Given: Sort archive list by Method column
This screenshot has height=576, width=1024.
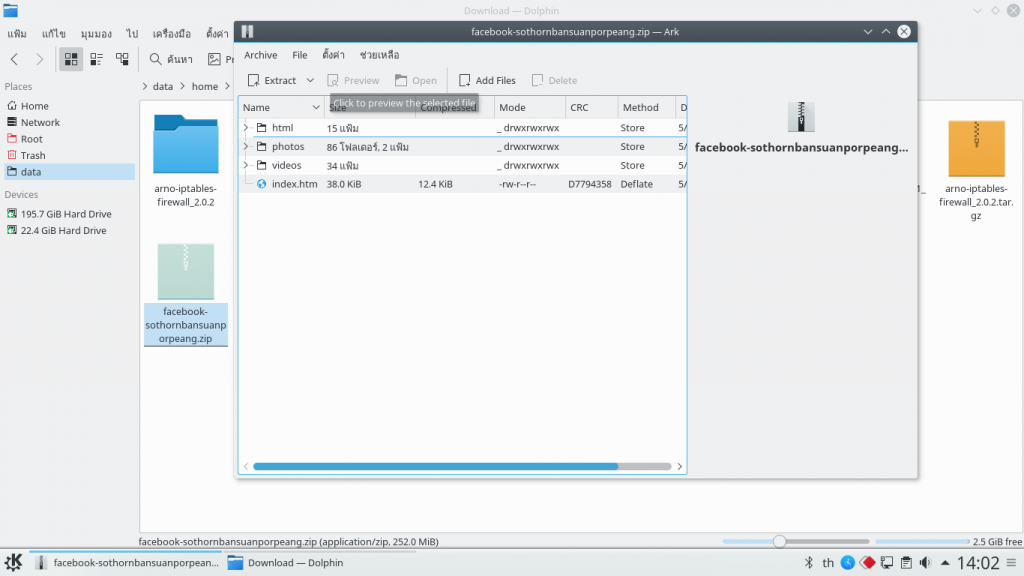Looking at the screenshot, I should 647,107.
